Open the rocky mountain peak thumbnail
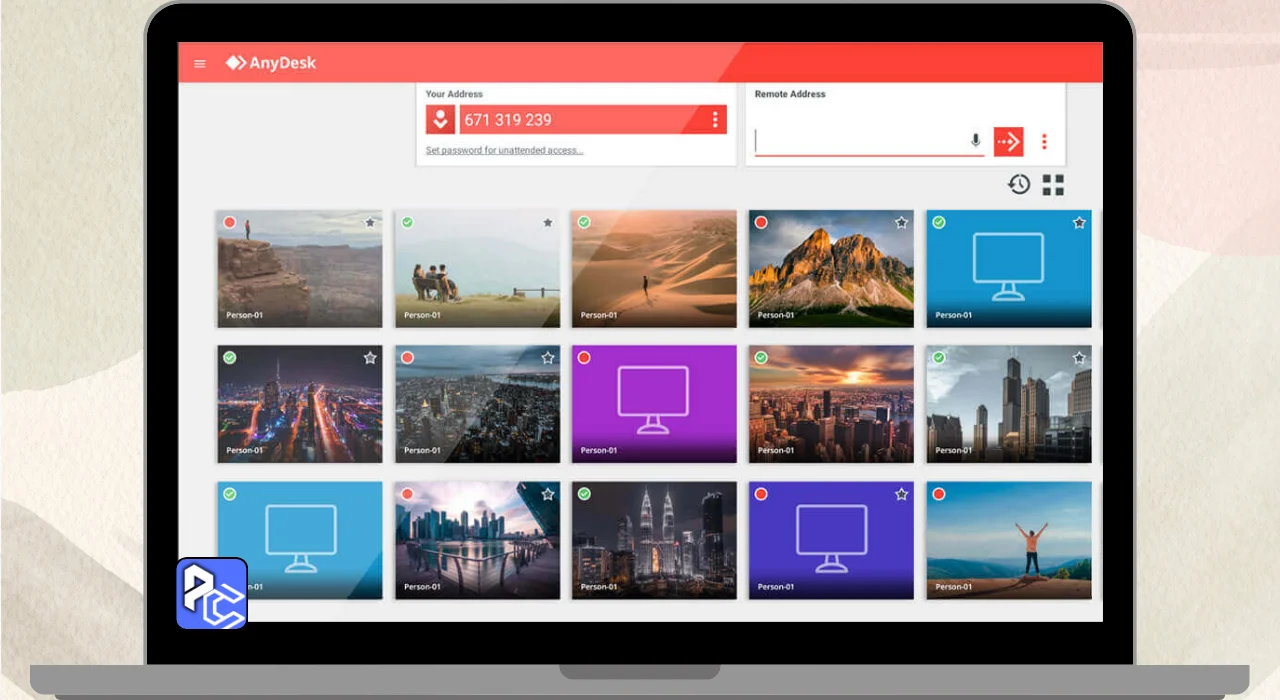 point(831,268)
